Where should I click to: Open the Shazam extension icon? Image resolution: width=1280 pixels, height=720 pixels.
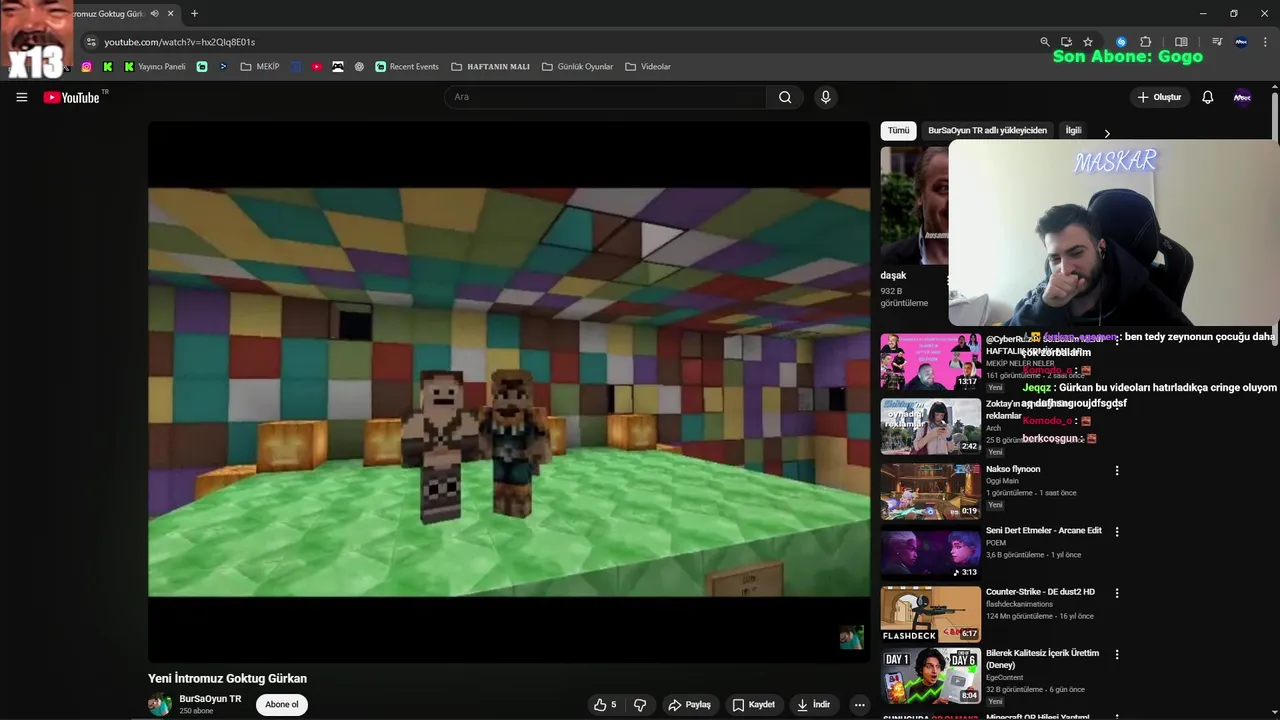point(1121,42)
